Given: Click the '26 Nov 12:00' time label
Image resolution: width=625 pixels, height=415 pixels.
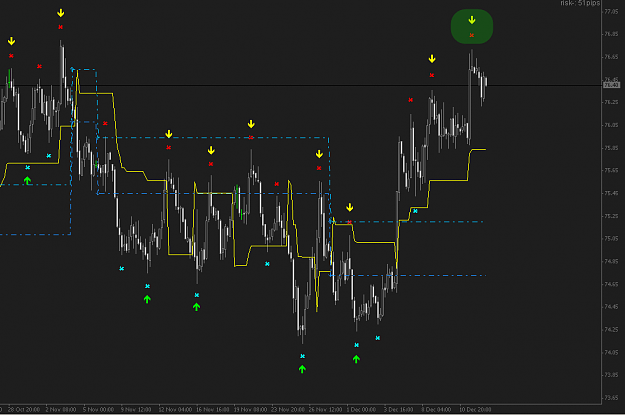Looking at the screenshot, I should point(326,409).
